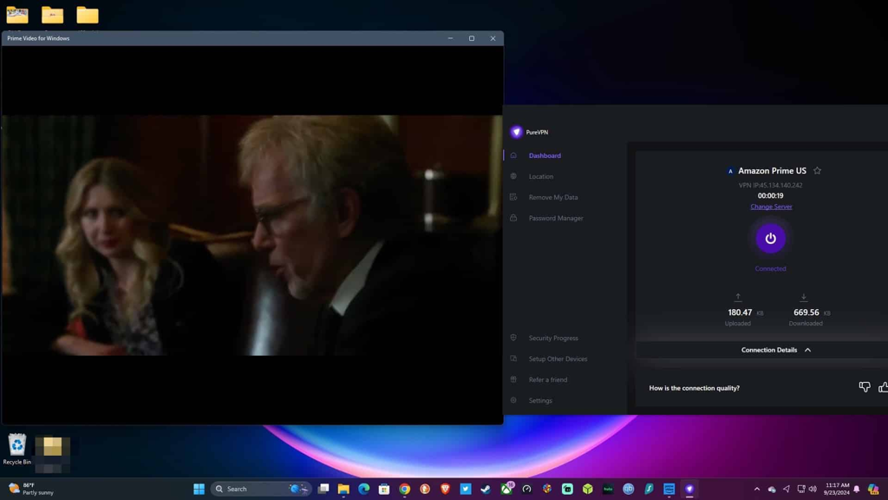888x500 pixels.
Task: Open the Recycle Bin desktop icon
Action: (17, 447)
